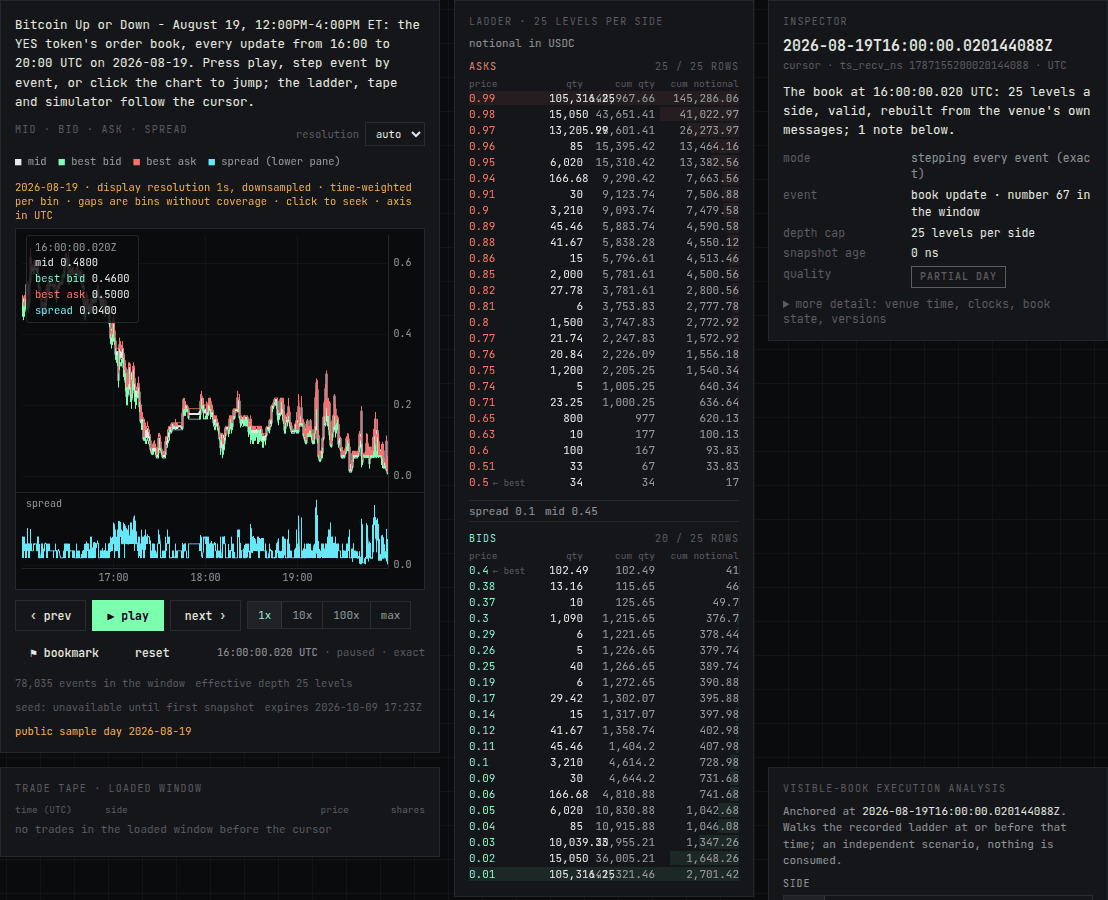Select the 0.65 ask price row
Image resolution: width=1108 pixels, height=900 pixels.
[603, 418]
